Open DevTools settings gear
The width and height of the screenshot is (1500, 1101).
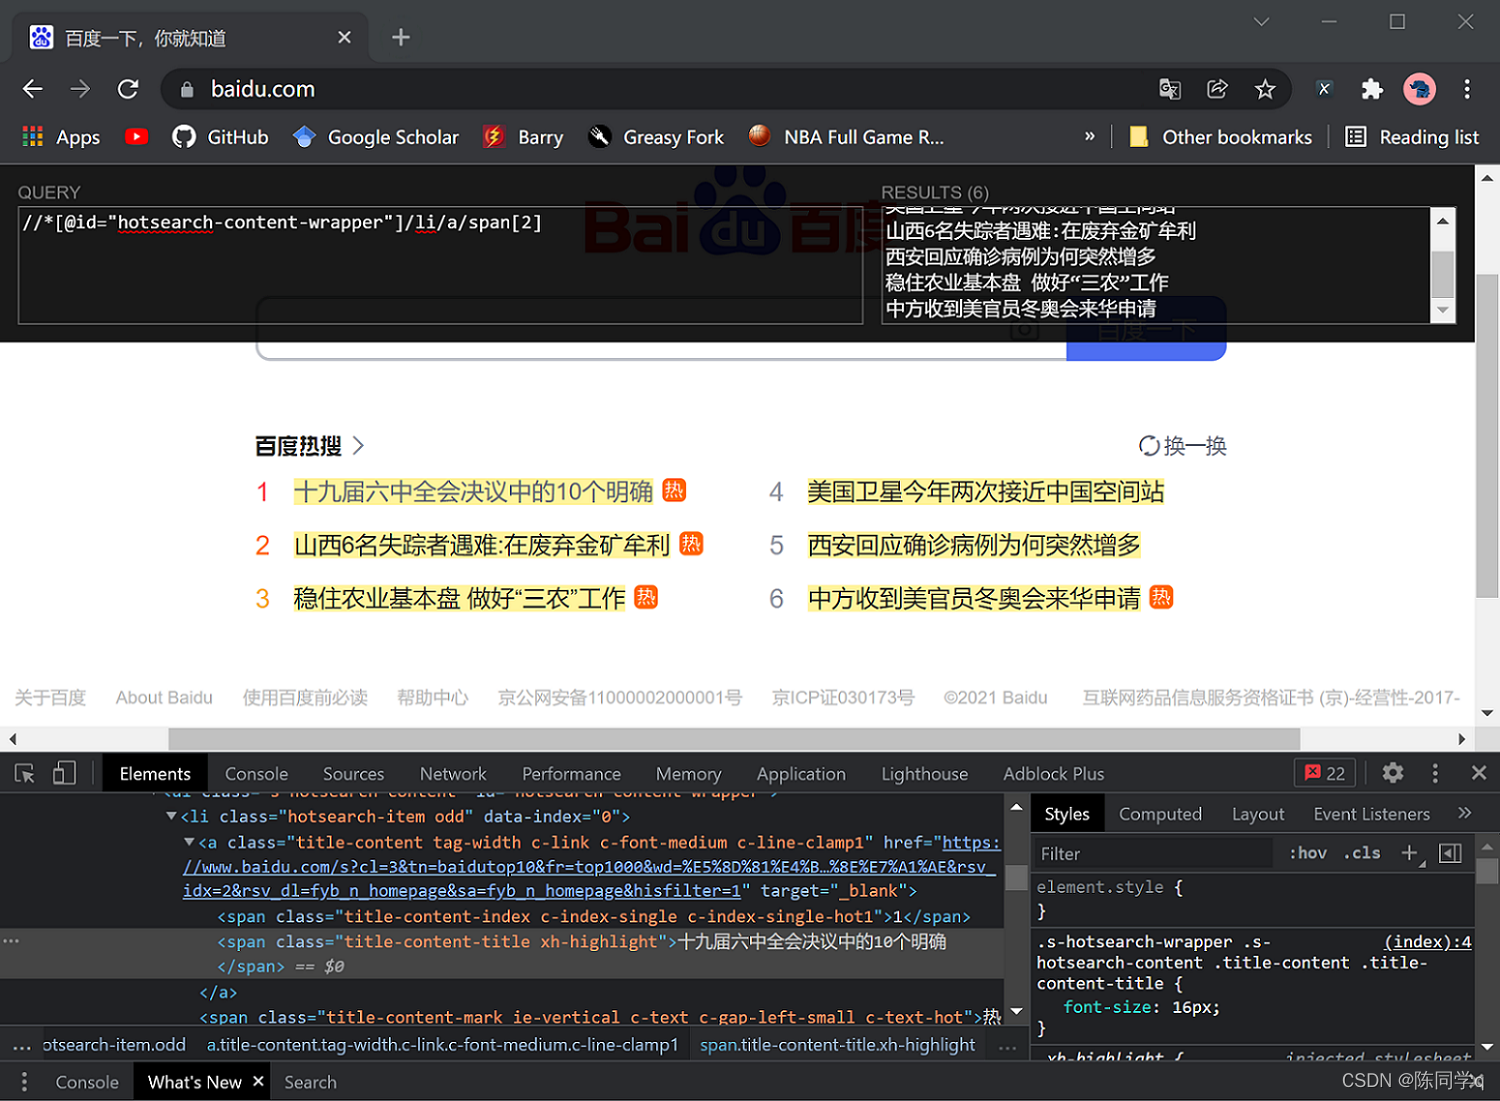click(1393, 773)
